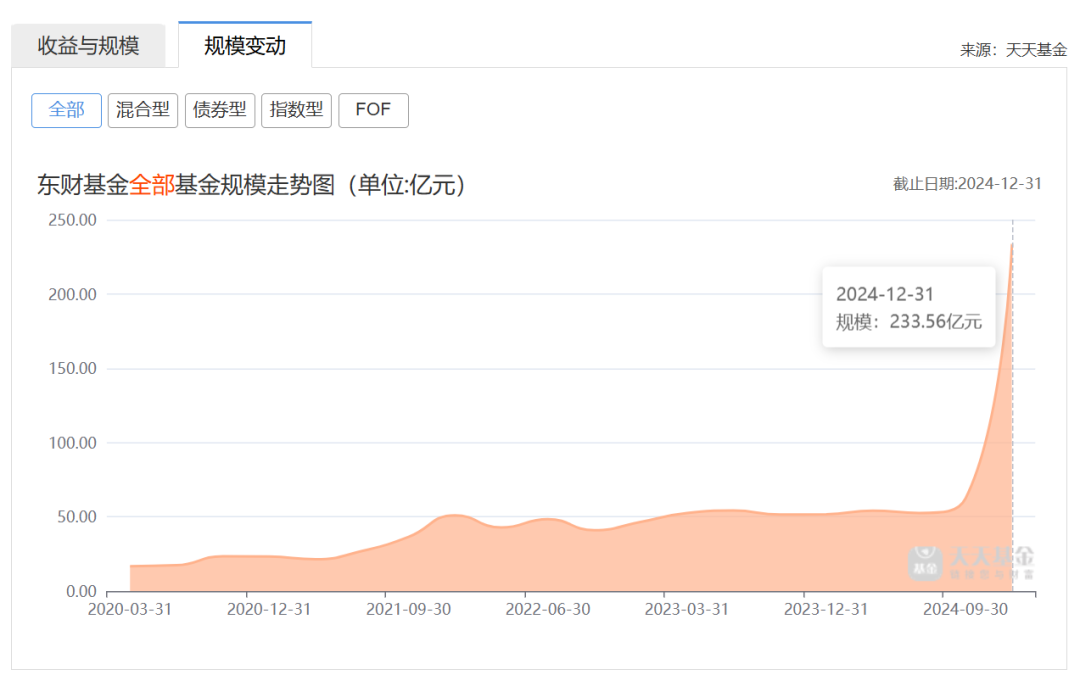Click the 2020-12-31 x-axis date

click(x=269, y=610)
